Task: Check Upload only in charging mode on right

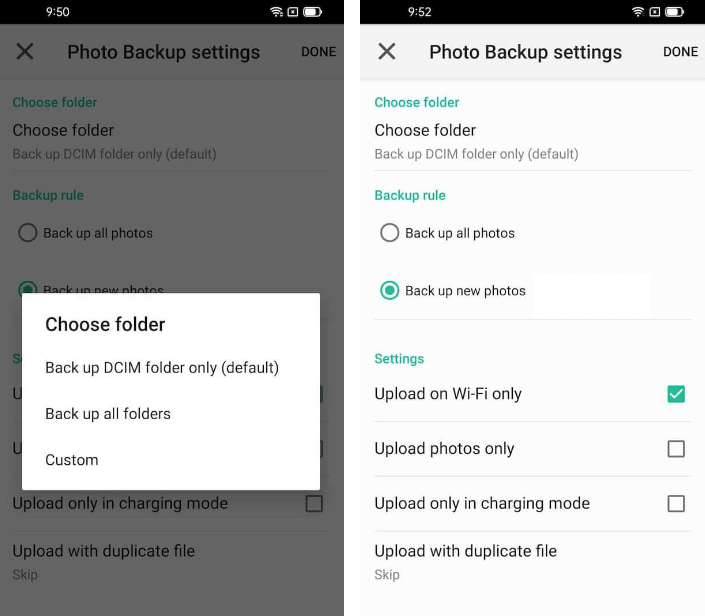Action: pos(676,504)
